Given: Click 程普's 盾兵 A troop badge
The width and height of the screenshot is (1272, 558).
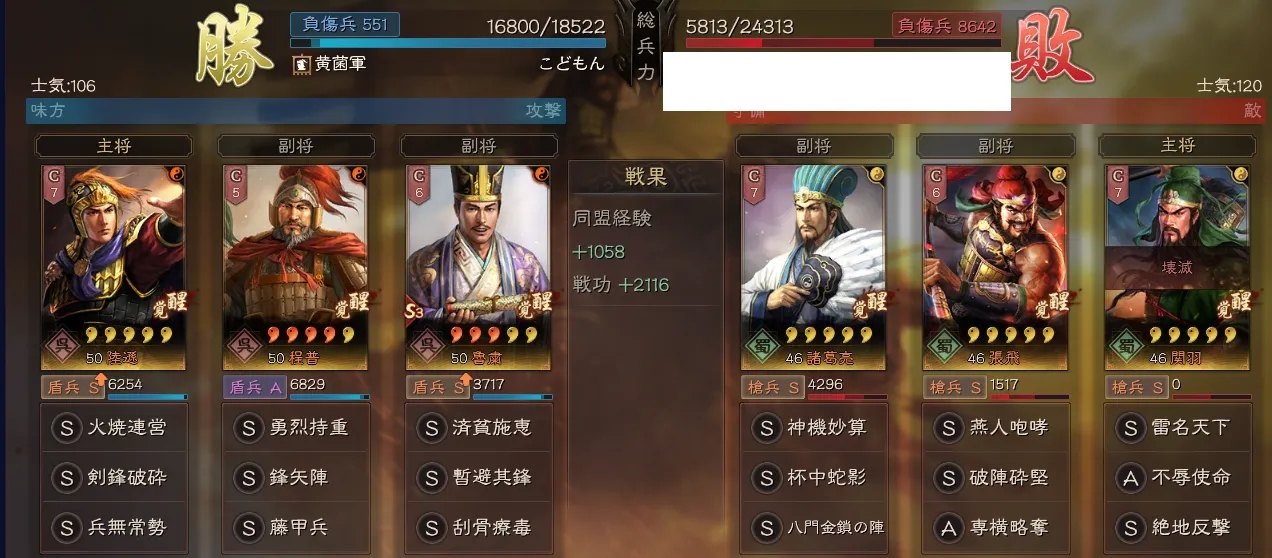Looking at the screenshot, I should click(254, 387).
